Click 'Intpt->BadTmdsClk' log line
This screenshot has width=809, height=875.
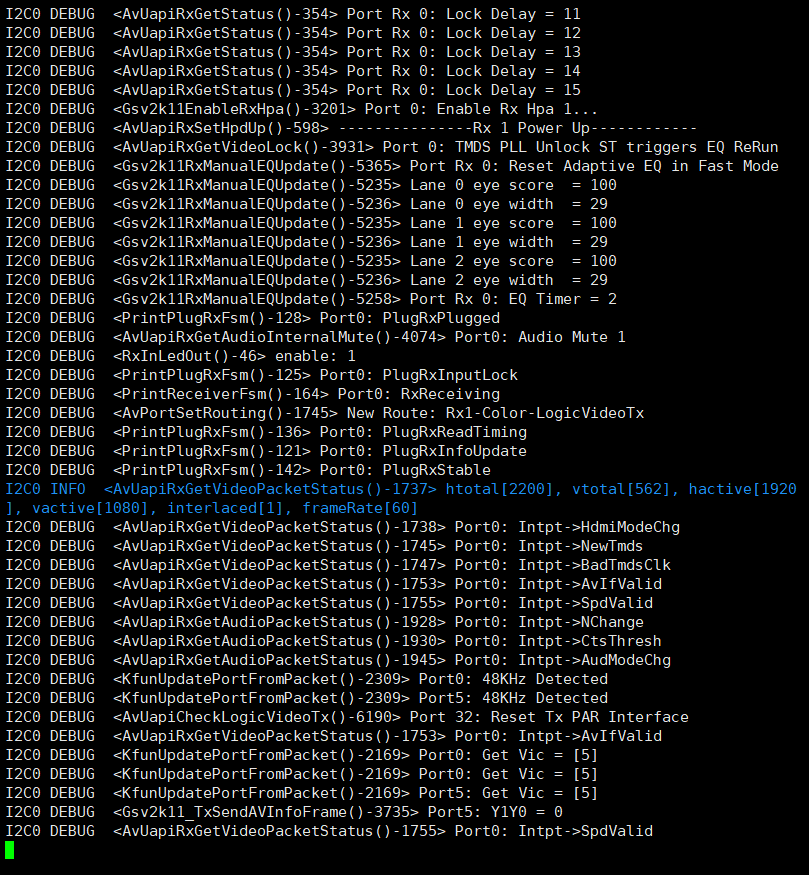(x=338, y=564)
